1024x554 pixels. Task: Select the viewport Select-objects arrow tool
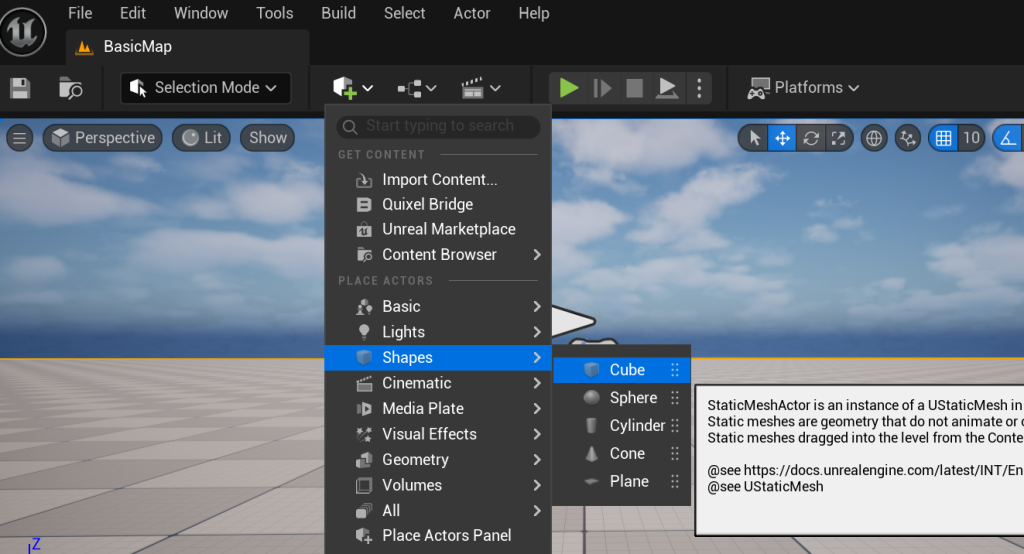pos(754,138)
